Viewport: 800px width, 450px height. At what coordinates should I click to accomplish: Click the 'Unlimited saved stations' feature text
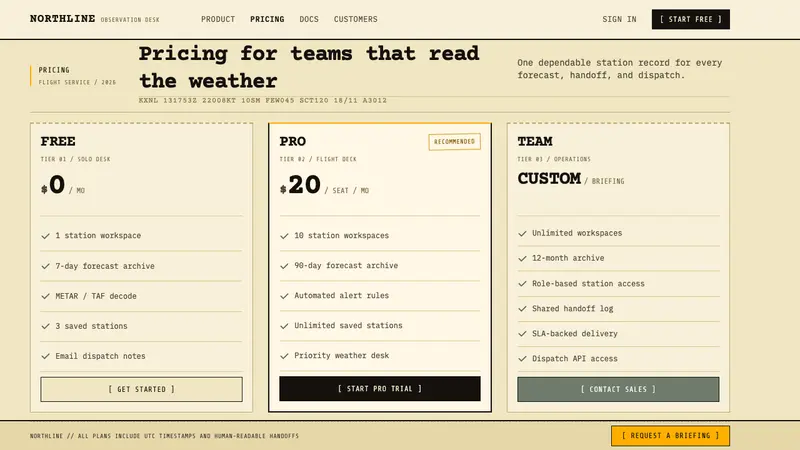[x=348, y=326]
